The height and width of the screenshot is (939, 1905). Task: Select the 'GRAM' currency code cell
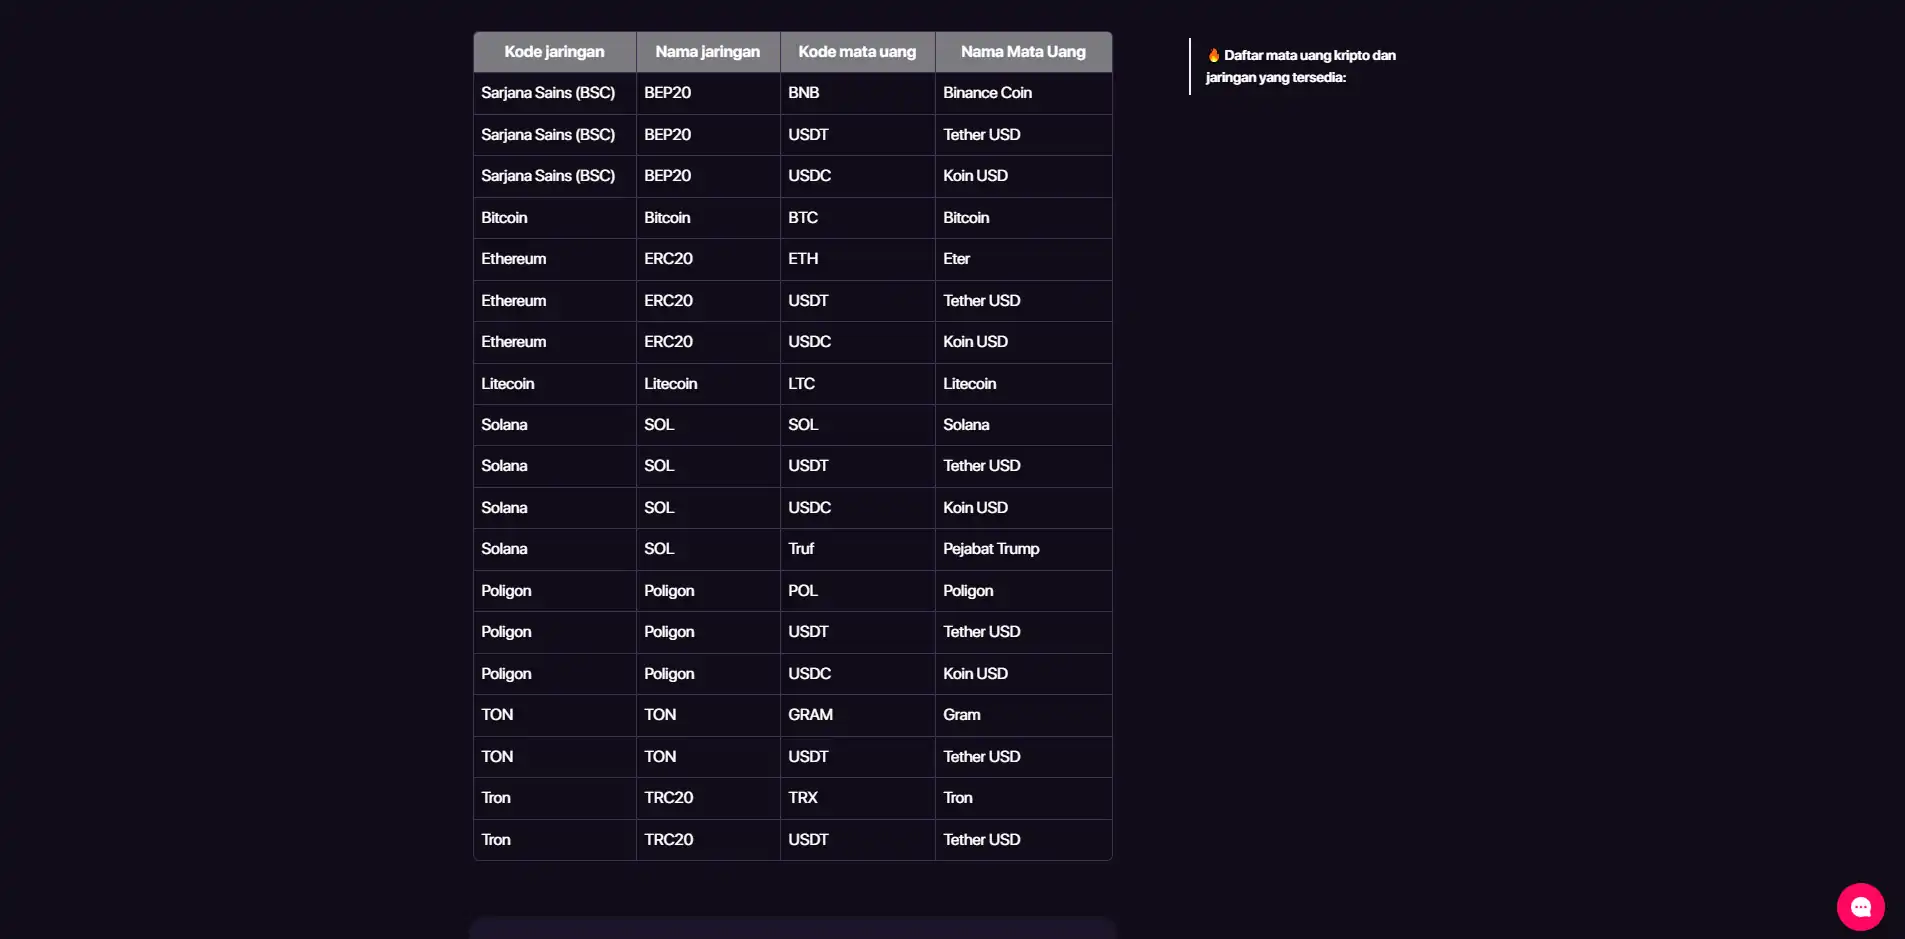click(857, 715)
